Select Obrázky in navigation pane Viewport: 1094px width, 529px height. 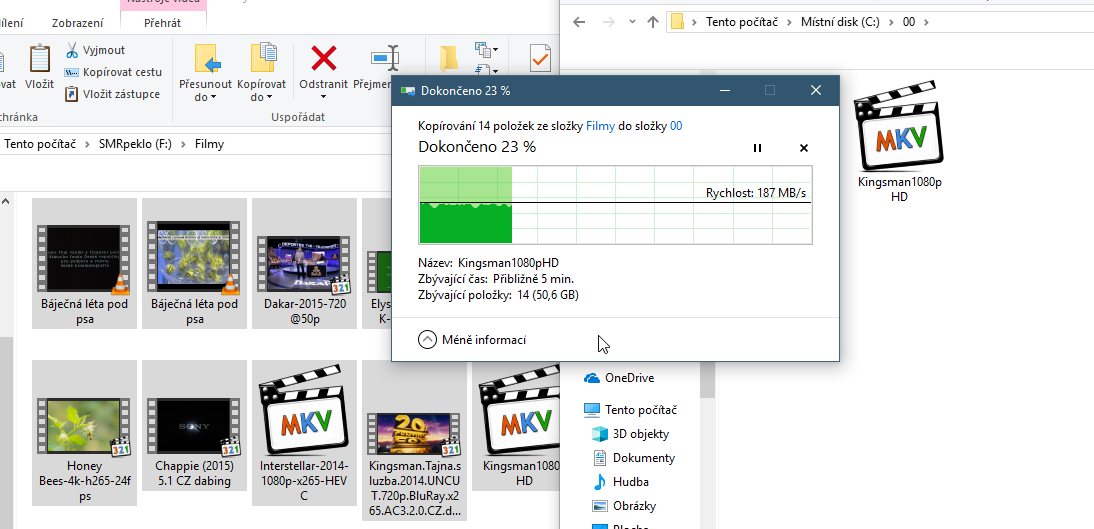[x=624, y=506]
